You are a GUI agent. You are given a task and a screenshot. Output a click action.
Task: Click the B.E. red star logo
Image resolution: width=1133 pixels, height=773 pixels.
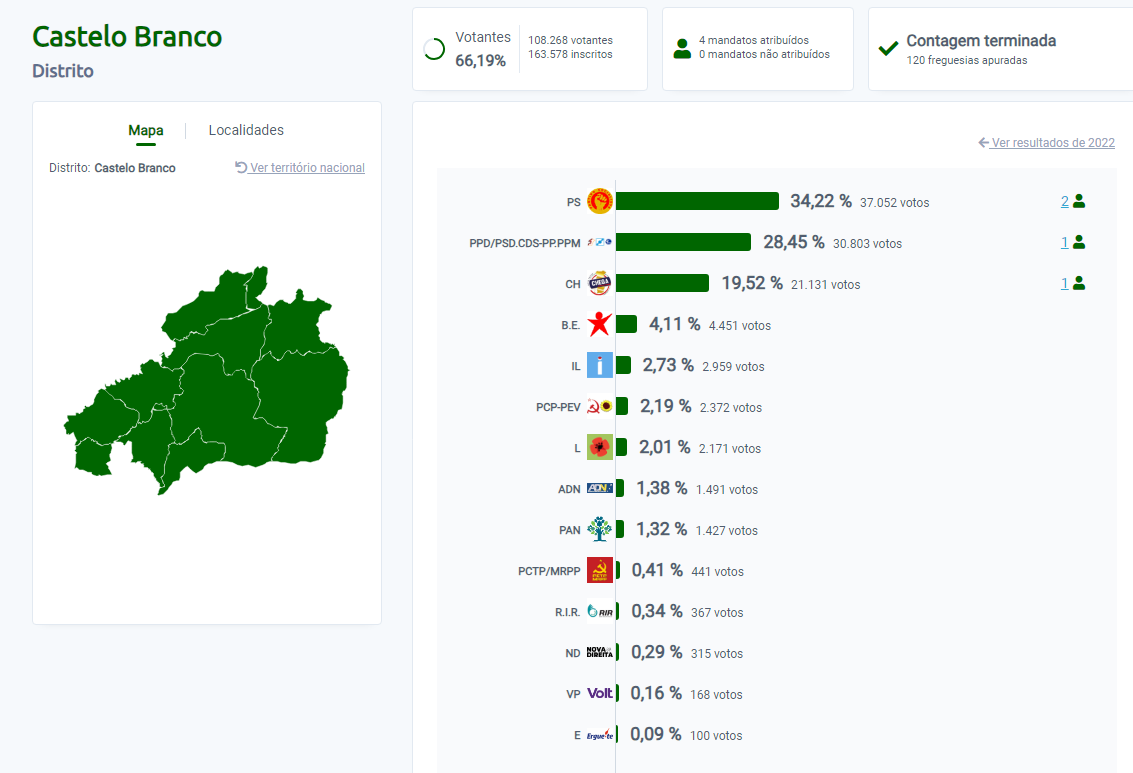tap(599, 325)
